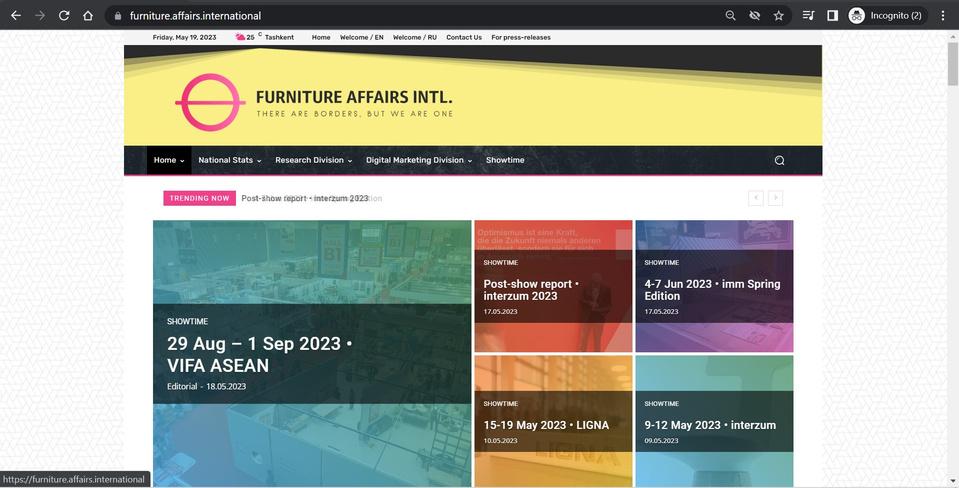This screenshot has width=959, height=488.
Task: Click the page vertical scrollbar thumb
Action: [953, 64]
